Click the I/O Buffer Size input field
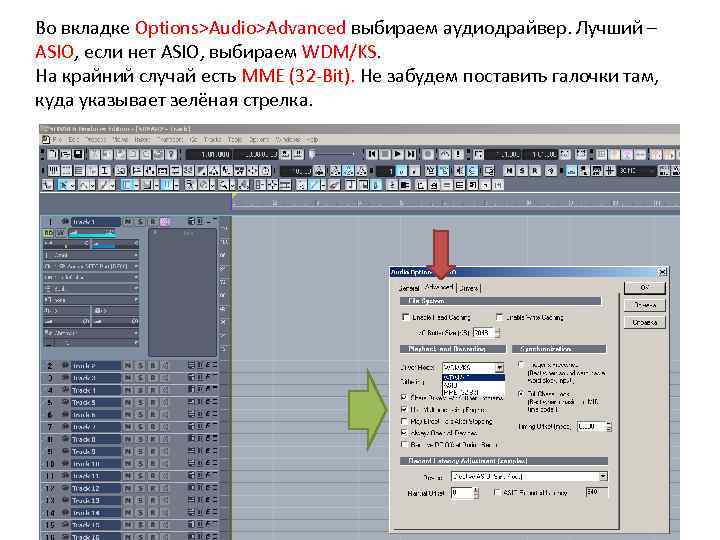The height and width of the screenshot is (540, 720). (483, 332)
